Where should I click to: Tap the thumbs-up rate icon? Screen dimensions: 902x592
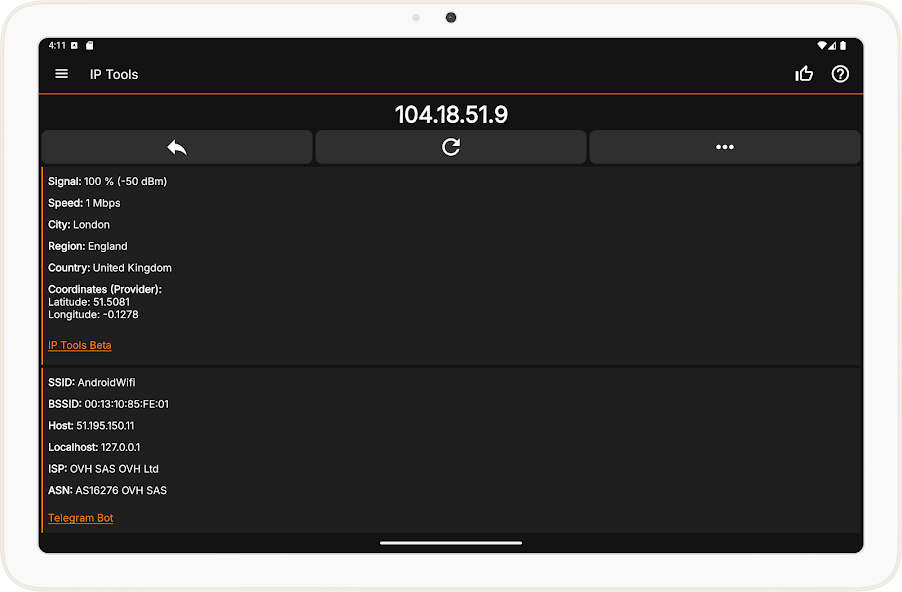(804, 74)
